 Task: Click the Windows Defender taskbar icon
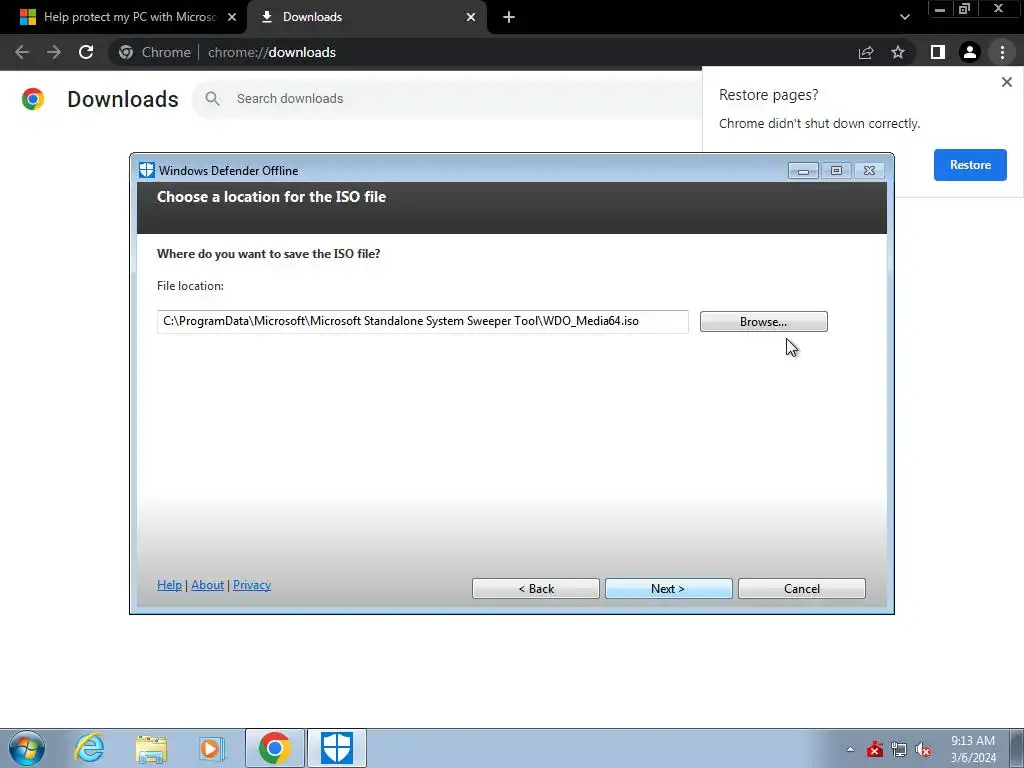337,748
